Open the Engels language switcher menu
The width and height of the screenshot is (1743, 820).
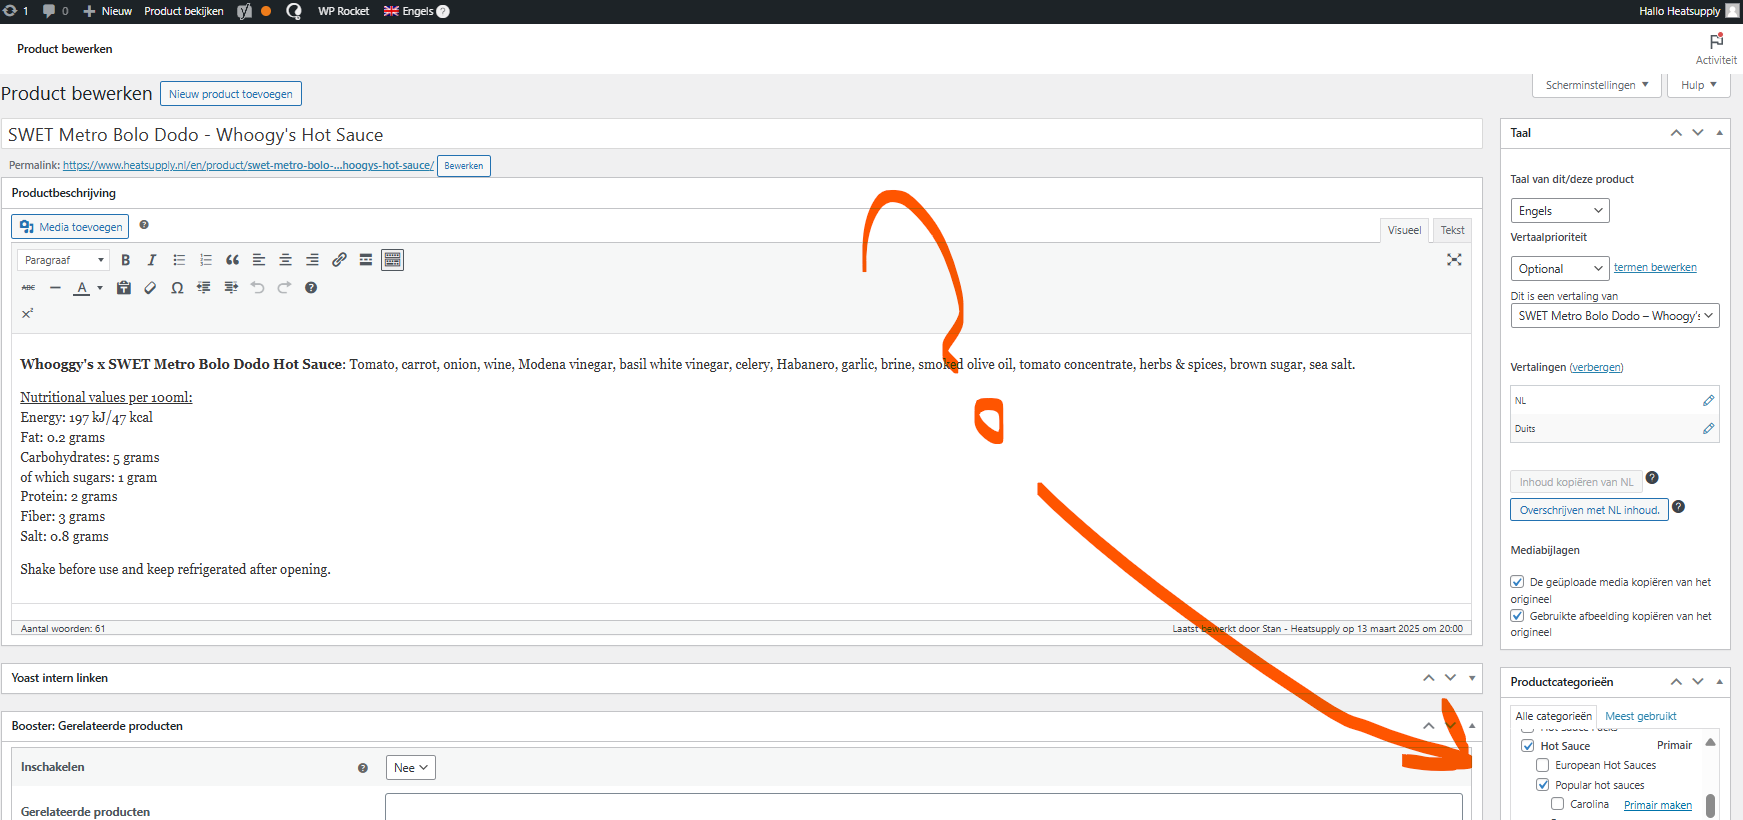coord(416,11)
